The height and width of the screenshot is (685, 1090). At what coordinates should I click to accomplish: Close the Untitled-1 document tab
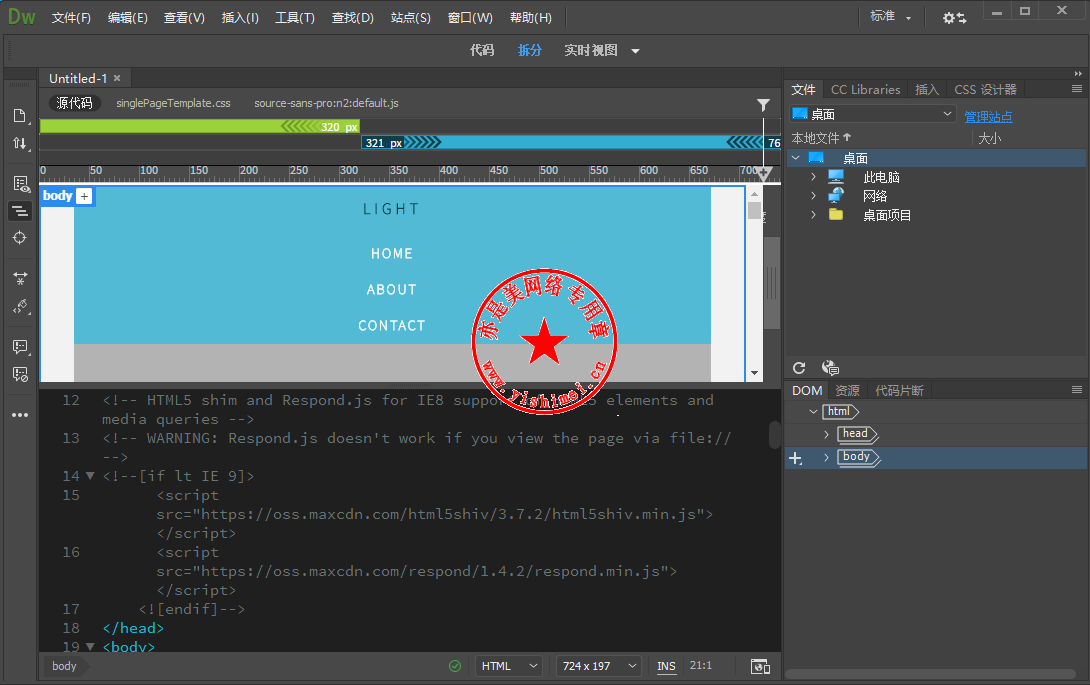coord(117,79)
